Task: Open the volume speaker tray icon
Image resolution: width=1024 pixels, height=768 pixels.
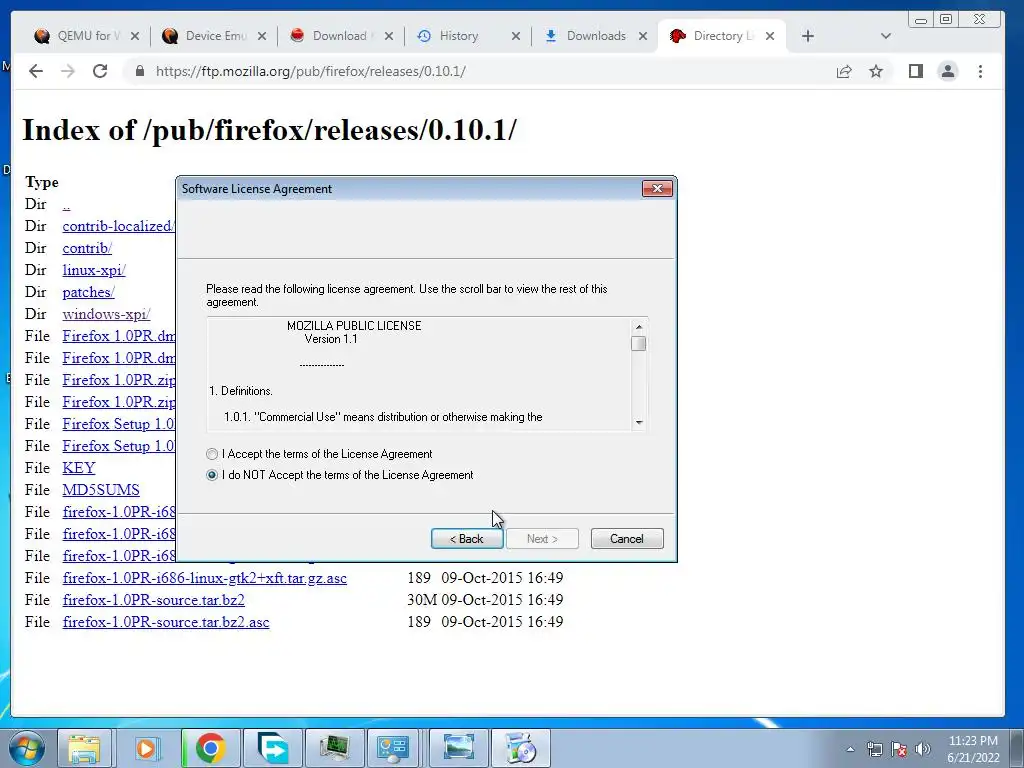Action: 923,749
